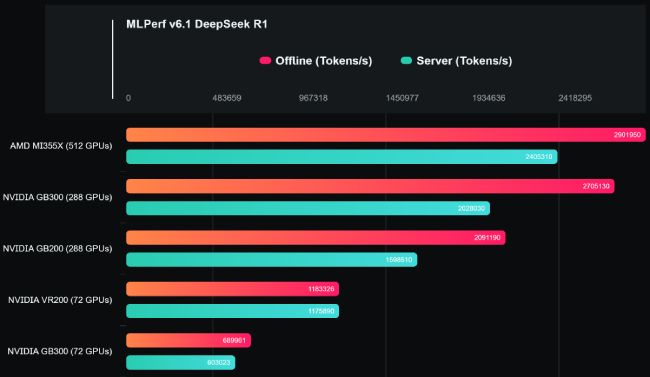Click the '1175890' server value label
Image resolution: width=650 pixels, height=377 pixels.
point(321,311)
